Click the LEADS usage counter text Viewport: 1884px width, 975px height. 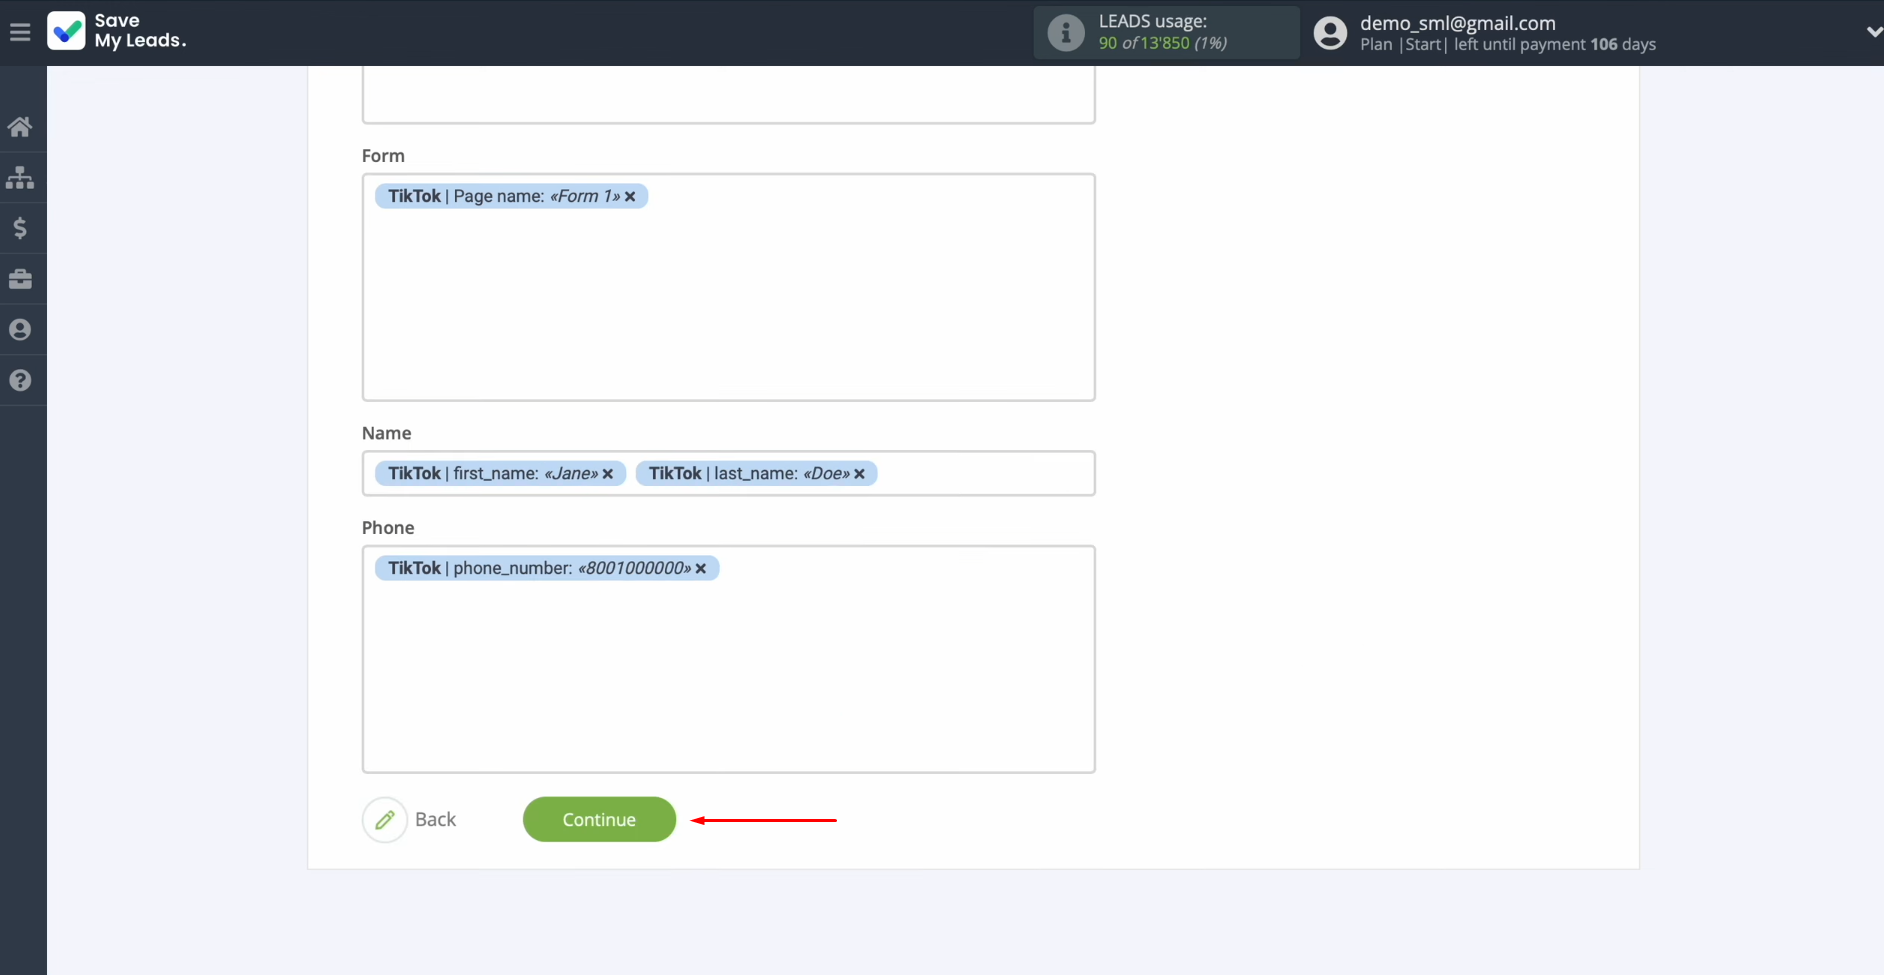click(x=1162, y=43)
